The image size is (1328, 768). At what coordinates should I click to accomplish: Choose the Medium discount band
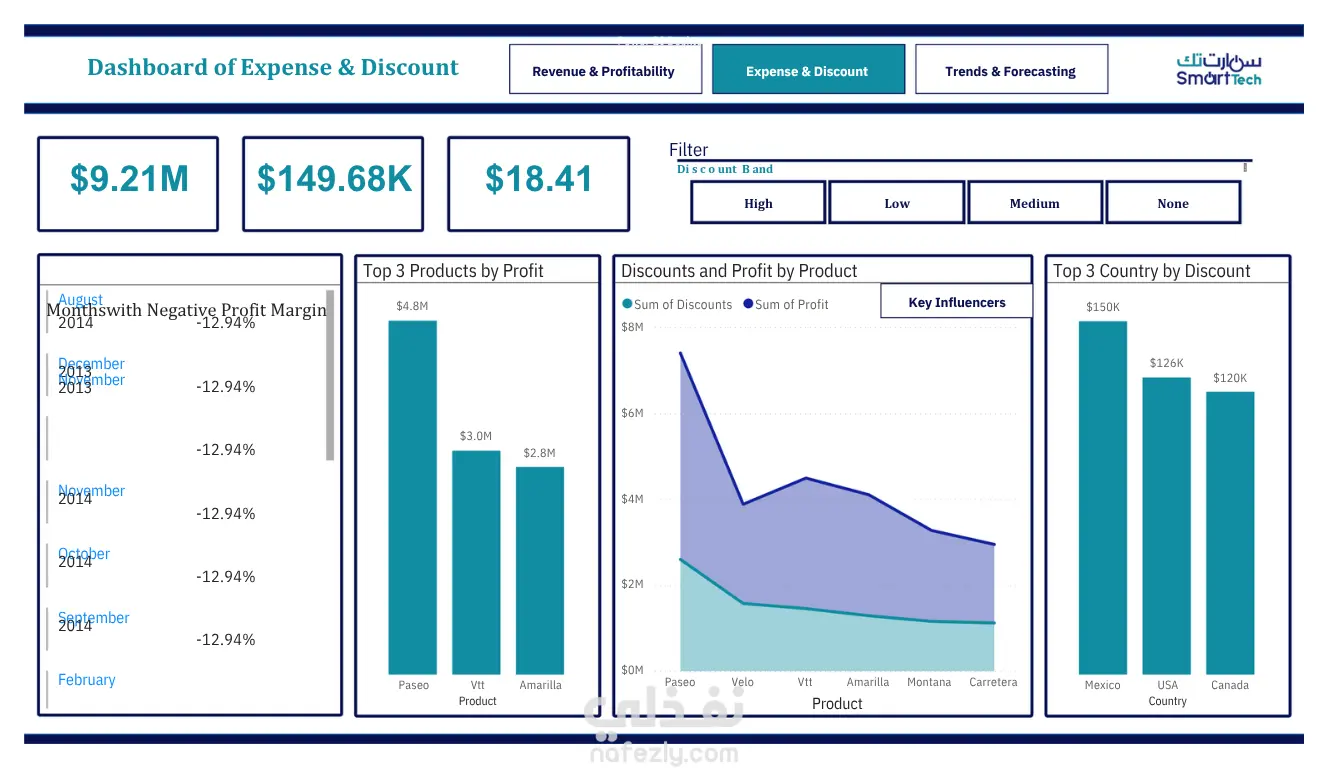click(x=1035, y=203)
